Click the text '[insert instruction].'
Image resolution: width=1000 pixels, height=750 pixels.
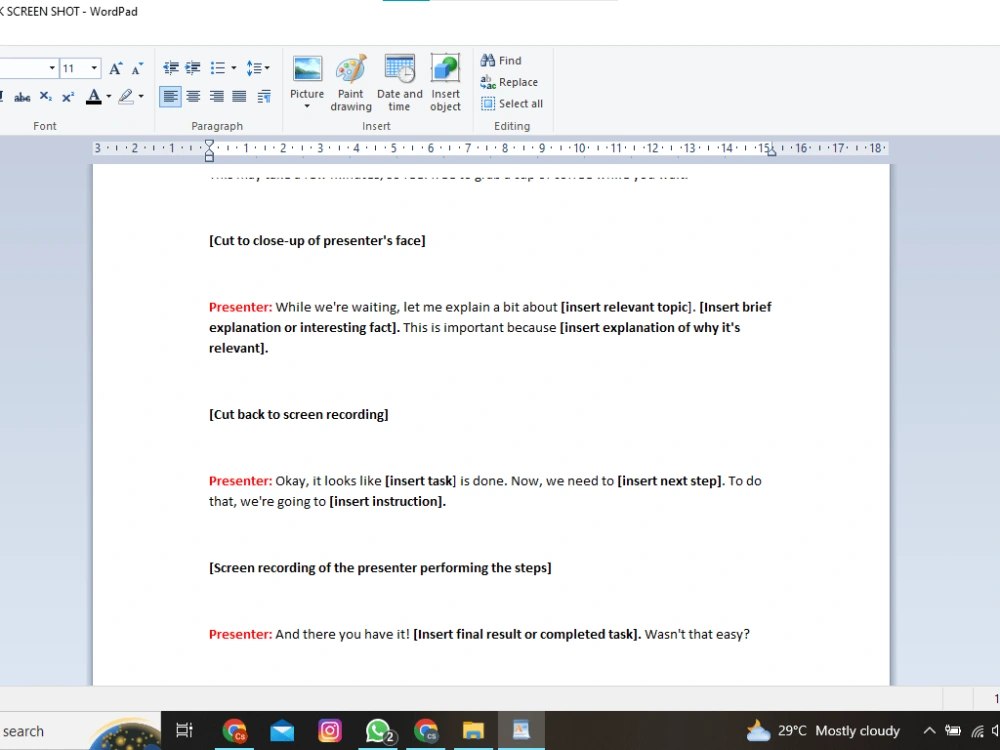[x=388, y=502]
